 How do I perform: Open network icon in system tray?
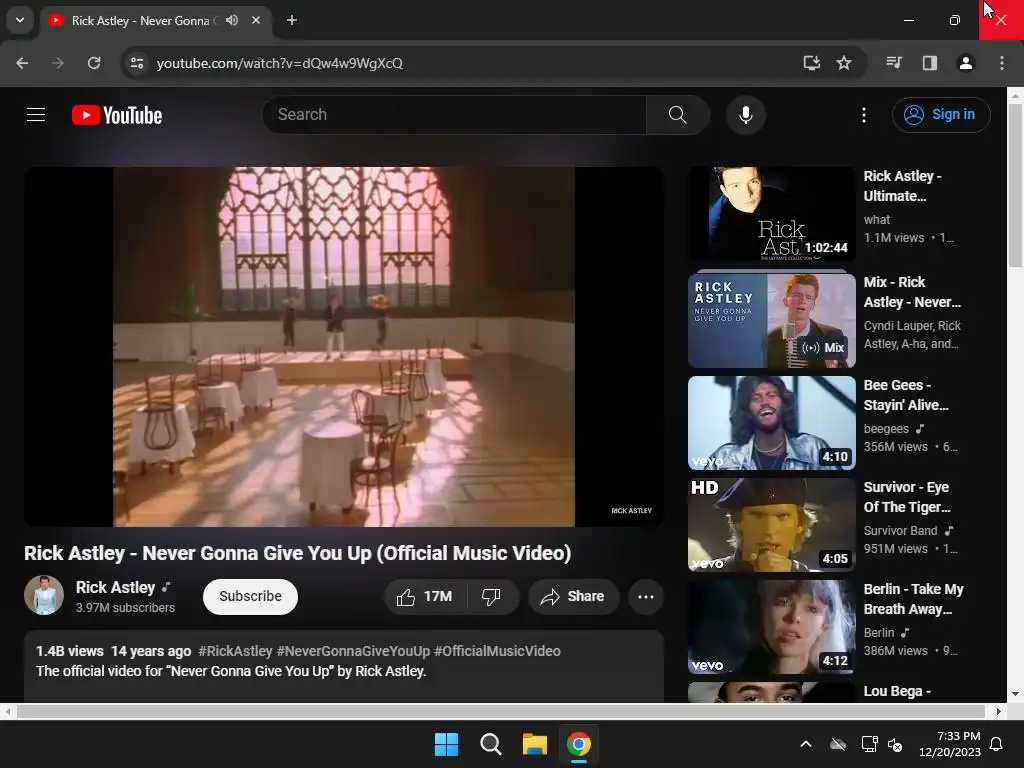(869, 744)
